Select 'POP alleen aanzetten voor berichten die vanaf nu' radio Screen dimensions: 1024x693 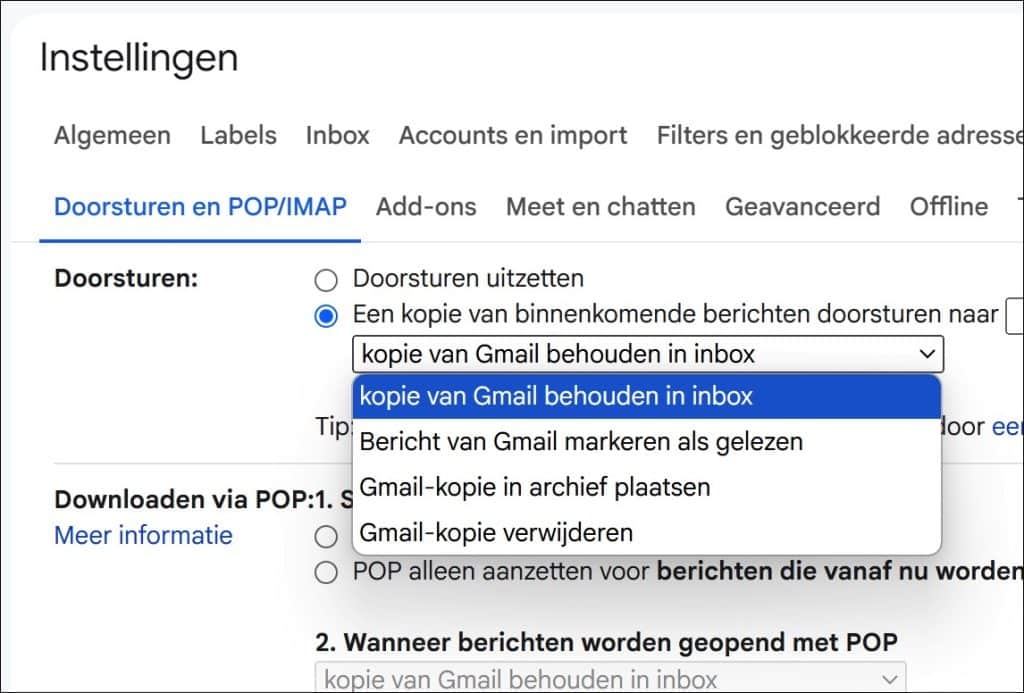(326, 573)
